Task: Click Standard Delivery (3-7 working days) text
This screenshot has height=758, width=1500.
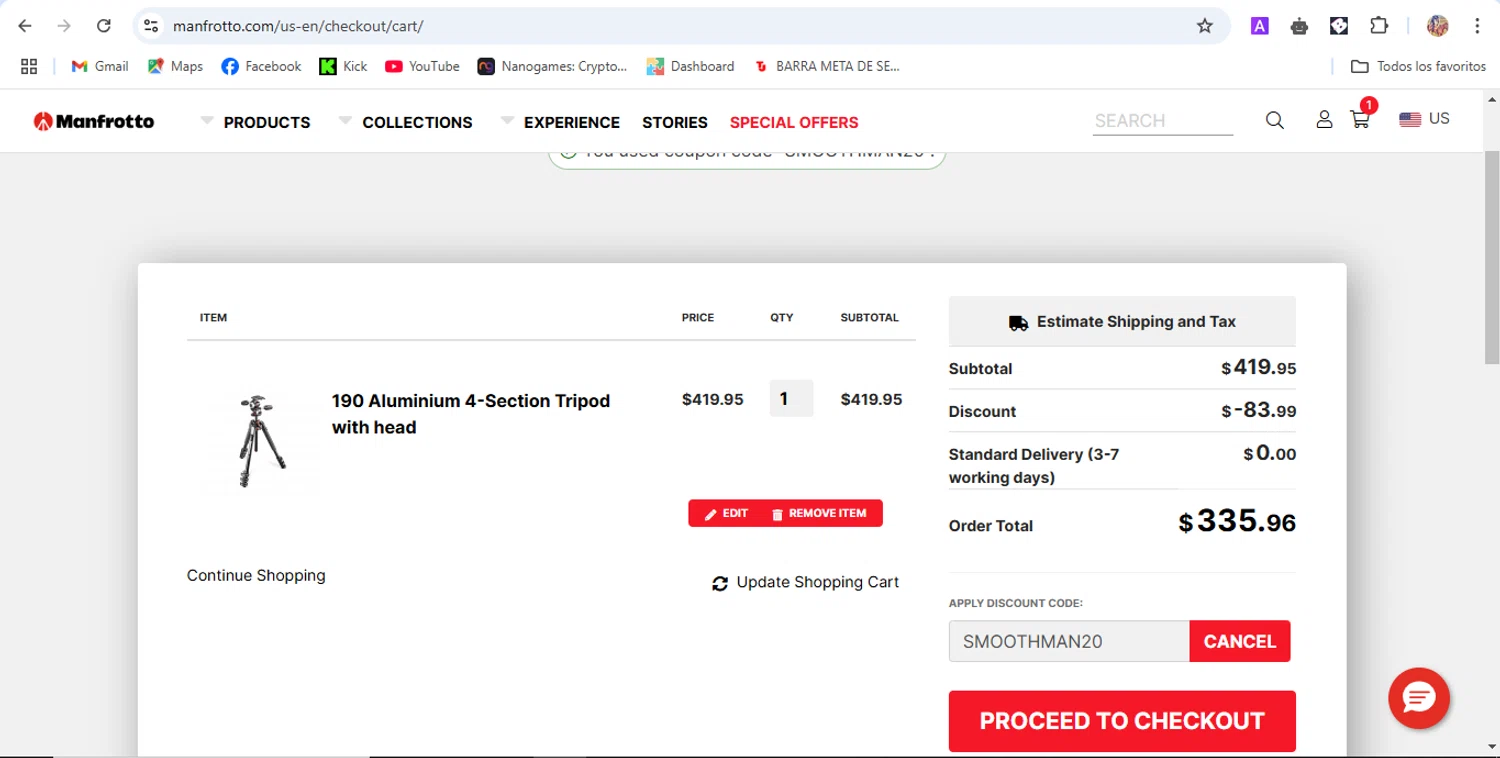Action: tap(1034, 466)
